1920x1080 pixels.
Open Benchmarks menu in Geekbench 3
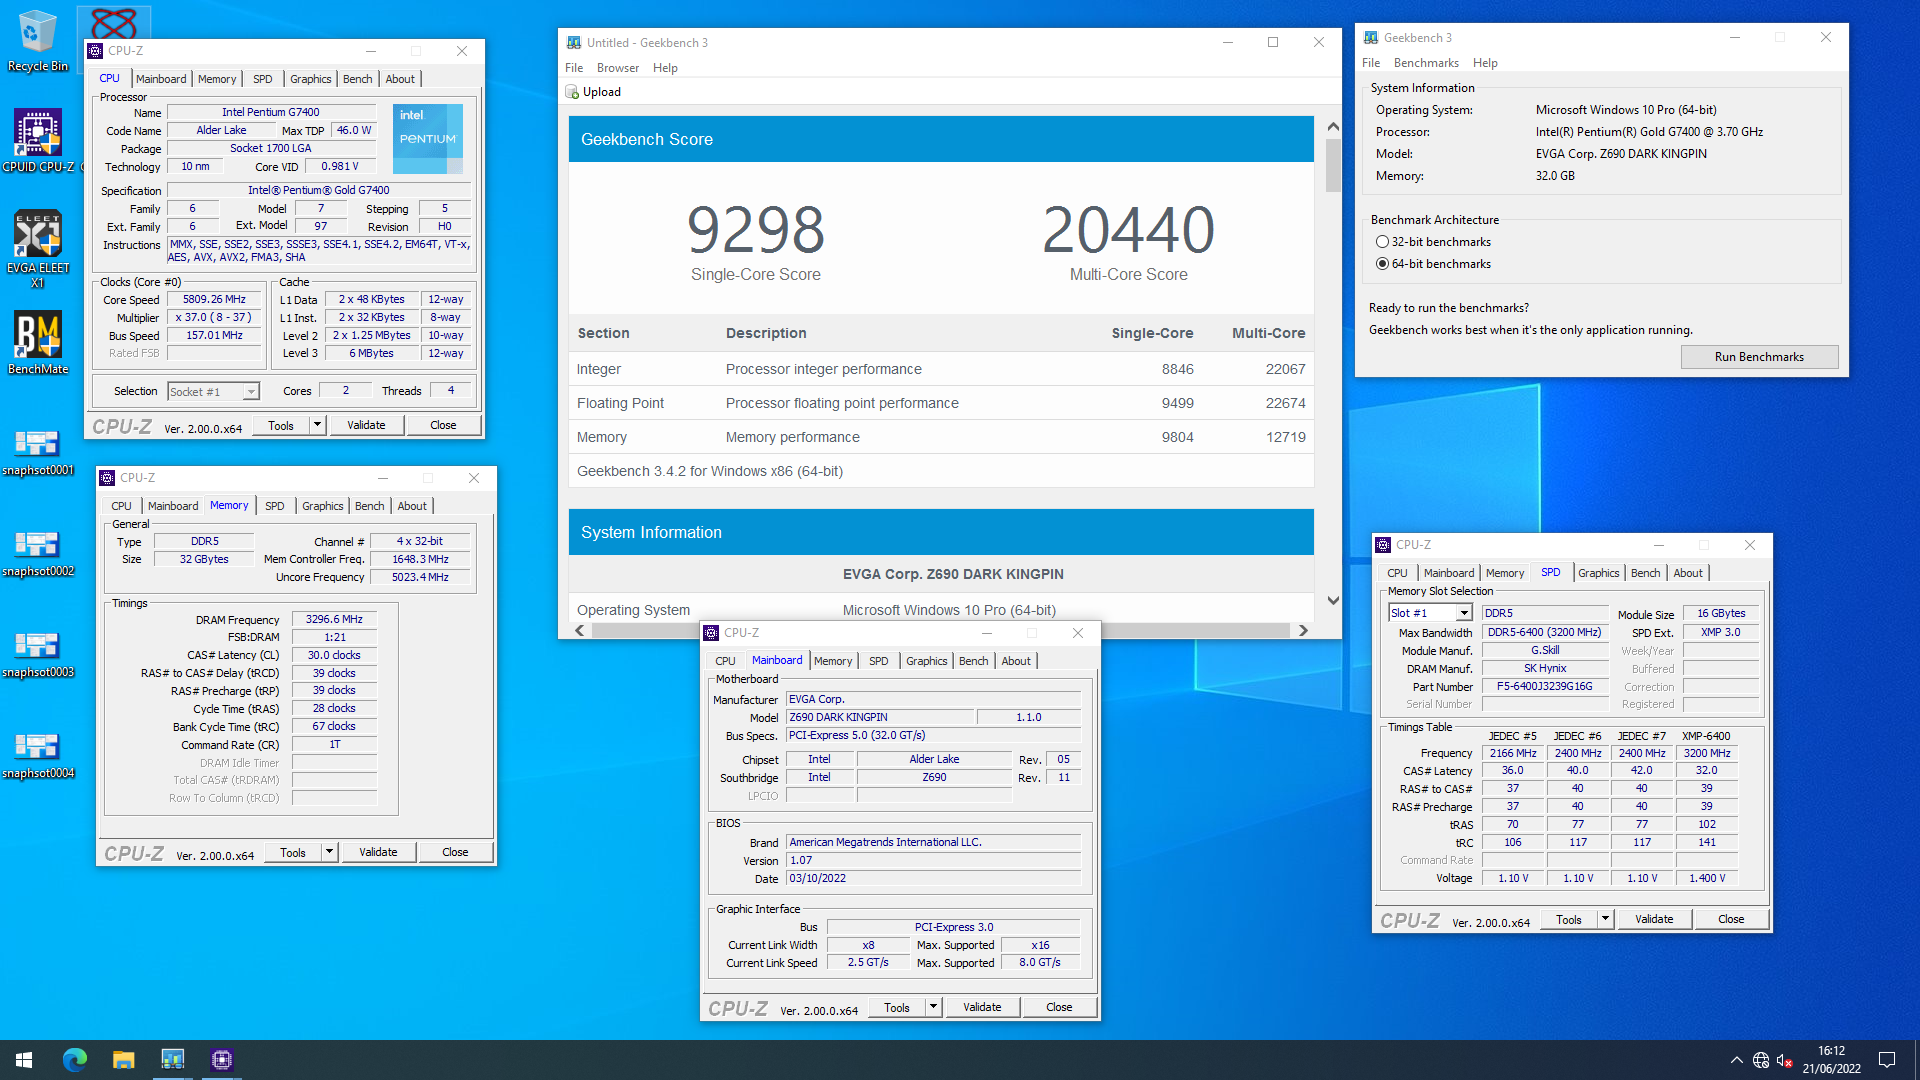[1426, 63]
